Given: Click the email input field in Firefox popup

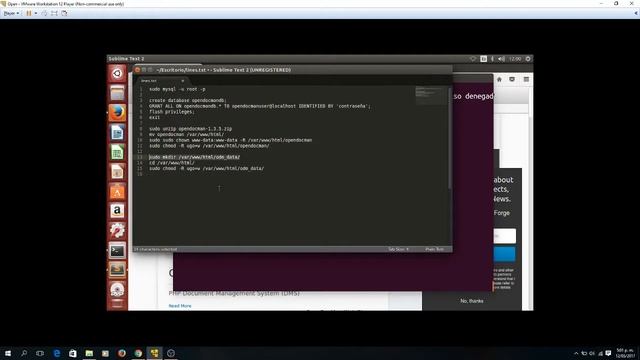Looking at the screenshot, I should [x=504, y=236].
